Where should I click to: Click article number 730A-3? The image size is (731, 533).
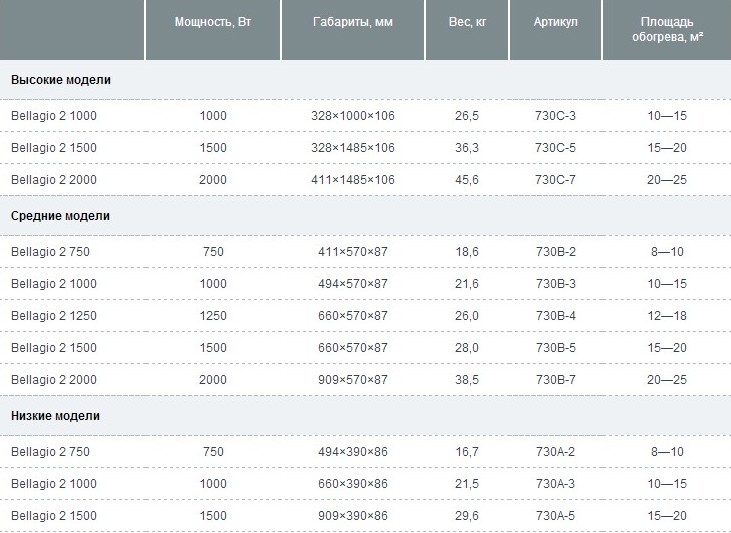[x=555, y=484]
